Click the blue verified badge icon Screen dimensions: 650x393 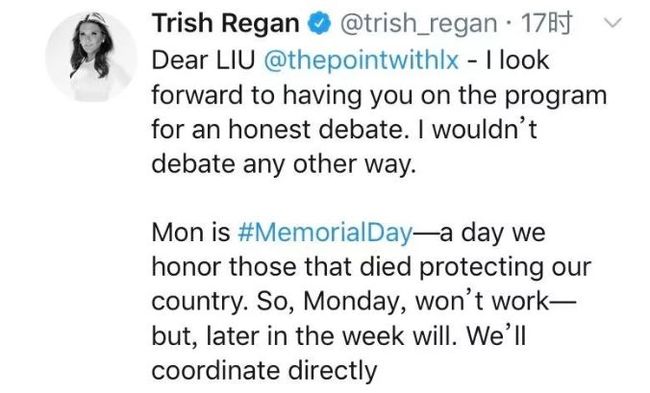pyautogui.click(x=319, y=24)
